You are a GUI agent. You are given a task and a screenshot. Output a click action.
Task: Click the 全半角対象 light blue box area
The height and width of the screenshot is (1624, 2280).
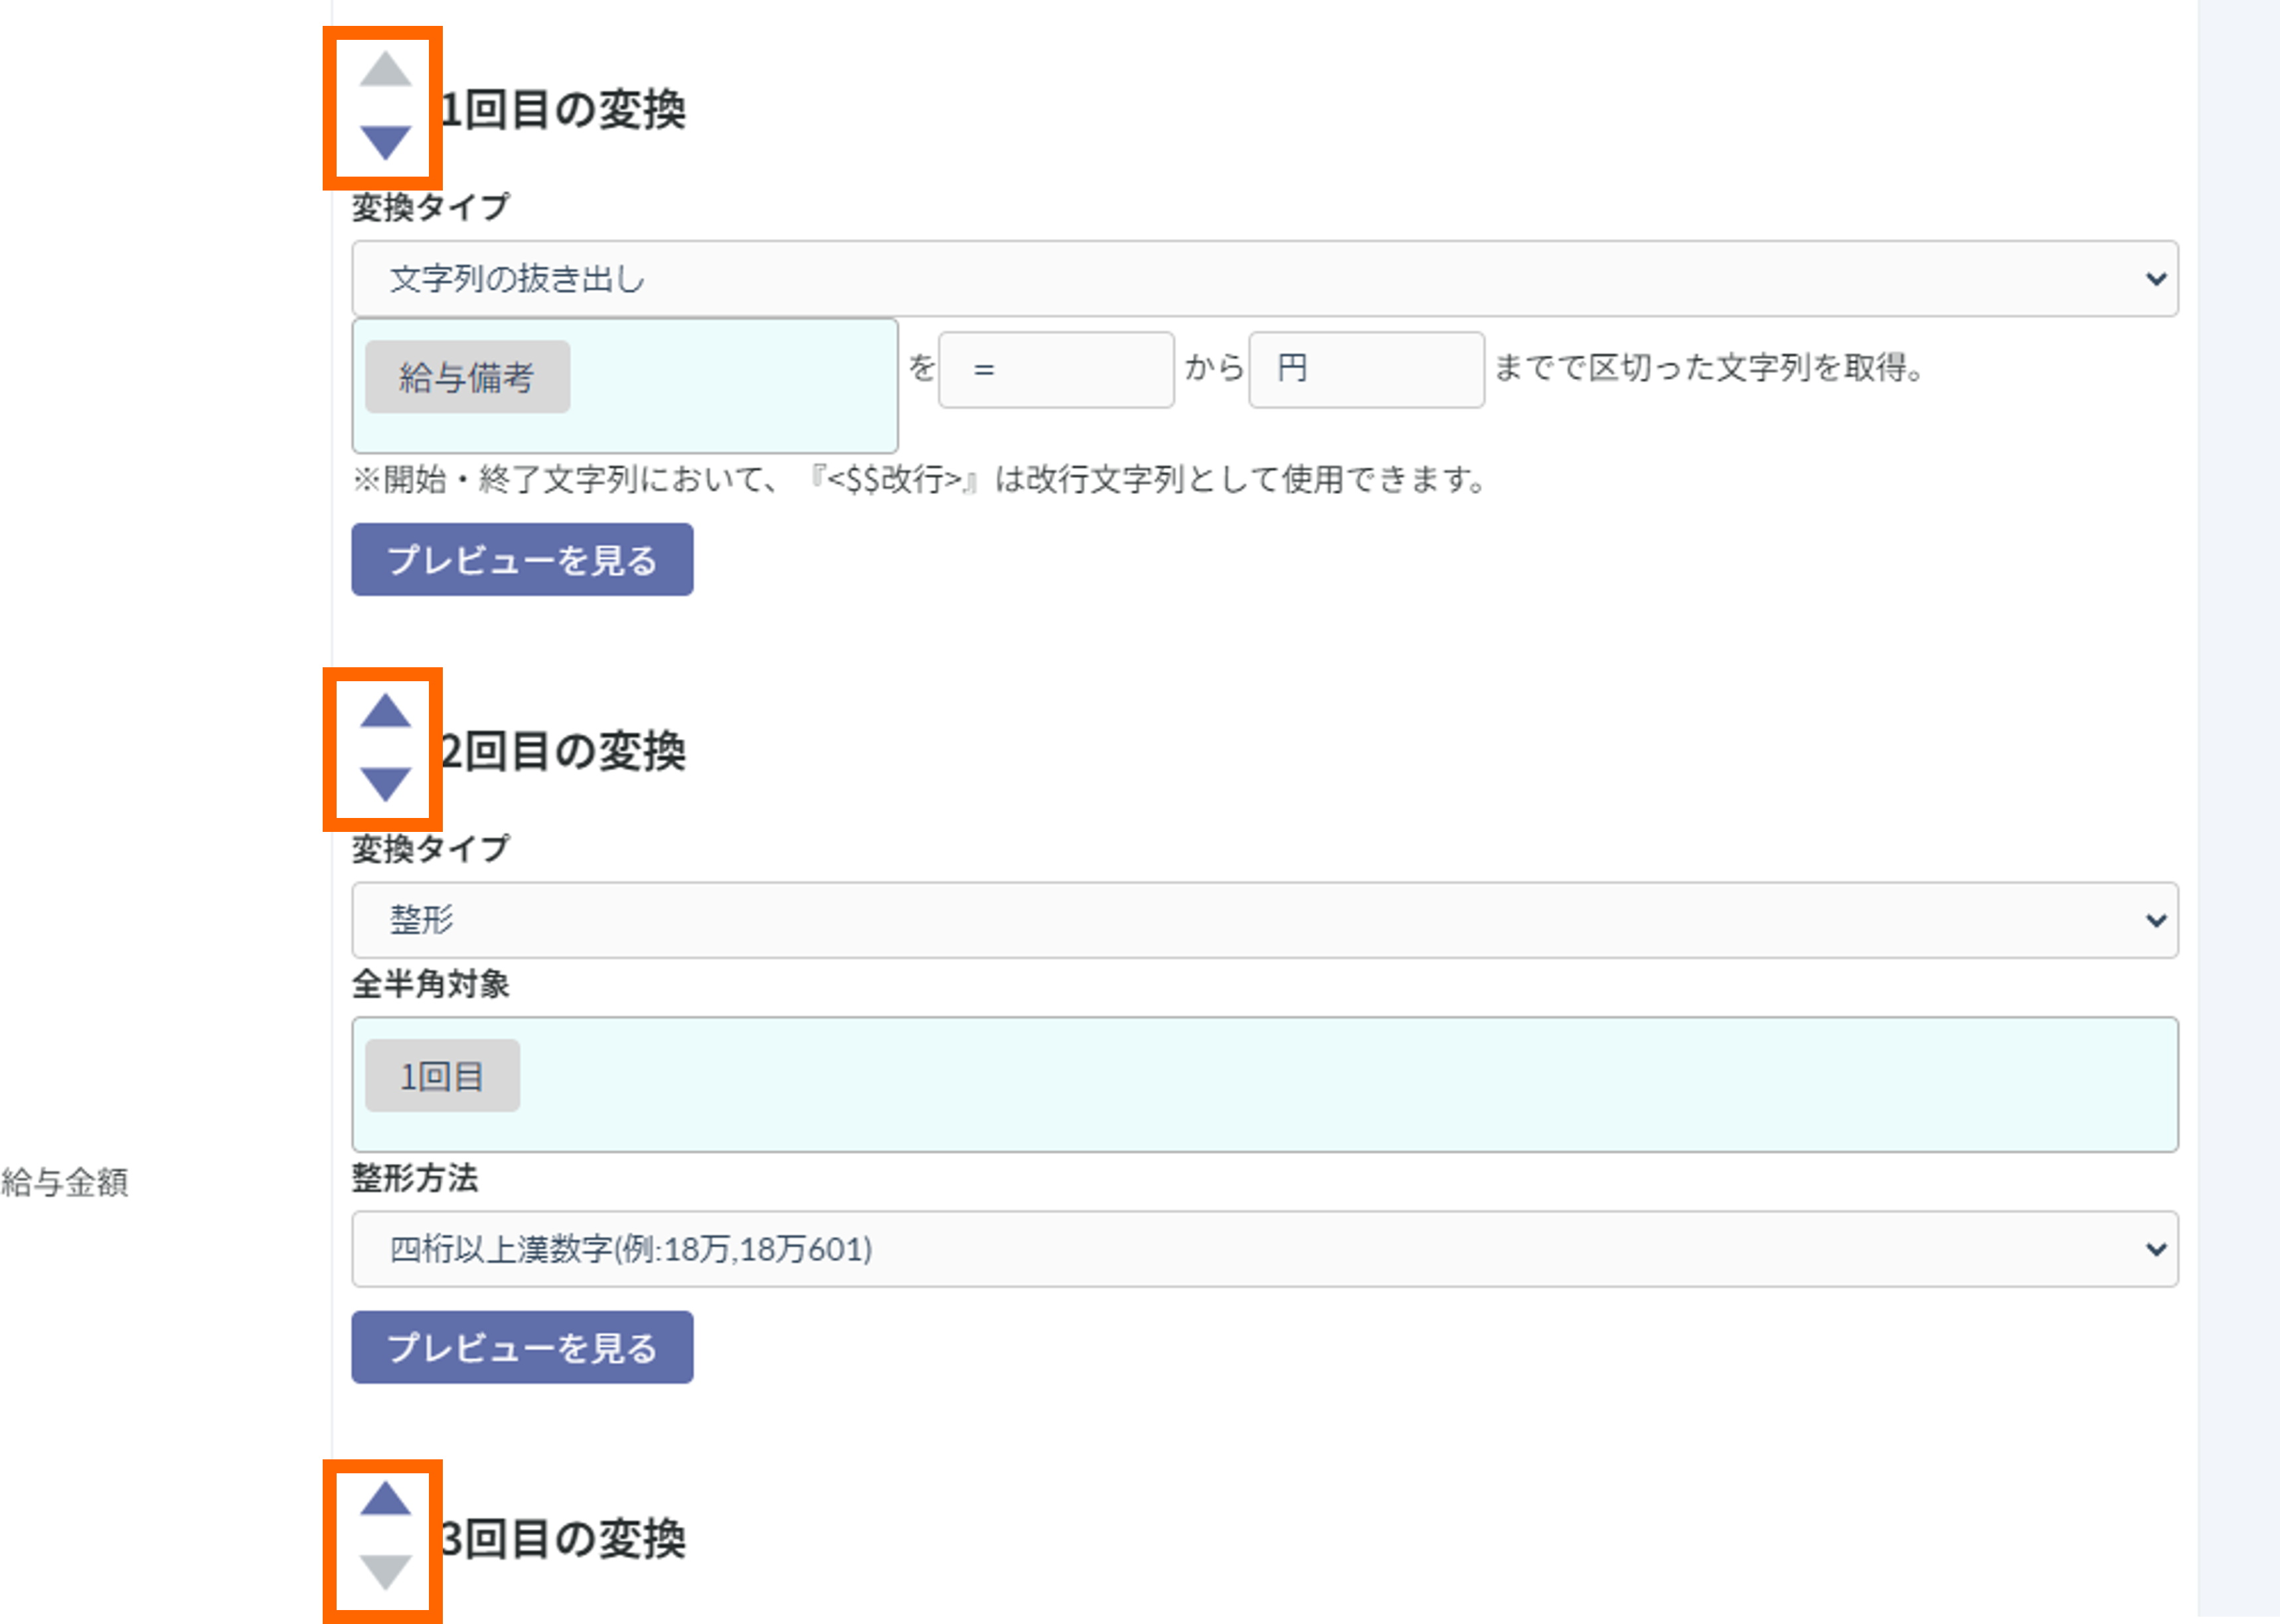pos(1264,1085)
